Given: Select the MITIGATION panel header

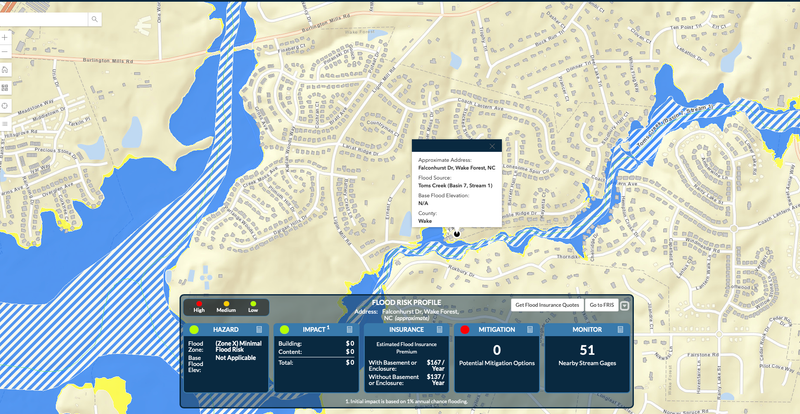Looking at the screenshot, I should tap(497, 330).
